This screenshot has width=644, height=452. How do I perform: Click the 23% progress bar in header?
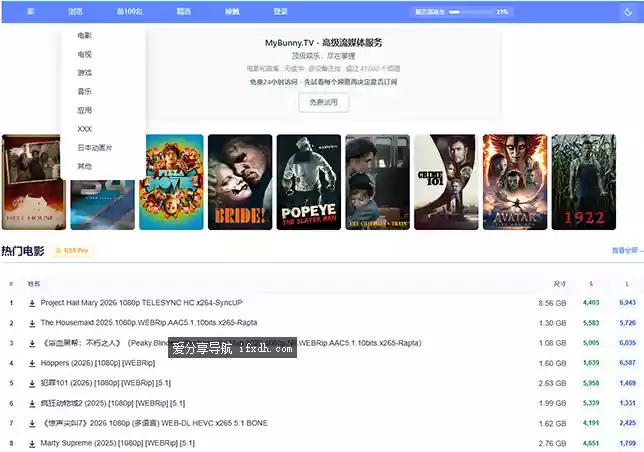pos(470,12)
